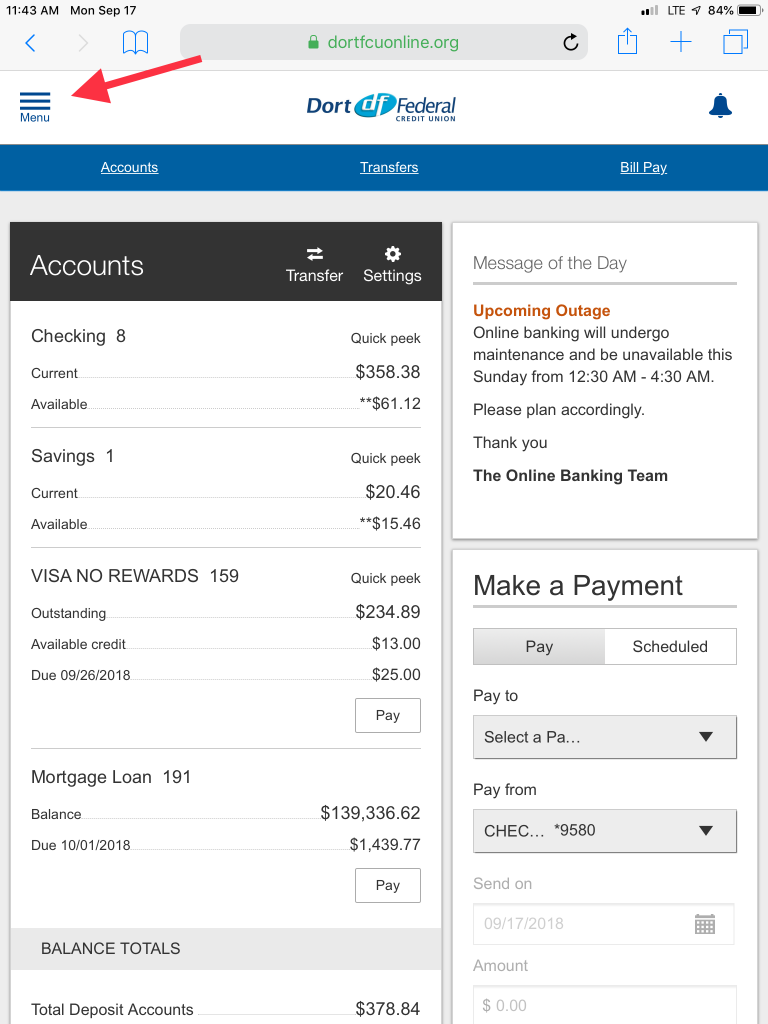Open the hamburger Menu icon
Screen dimensions: 768x1024
click(34, 105)
